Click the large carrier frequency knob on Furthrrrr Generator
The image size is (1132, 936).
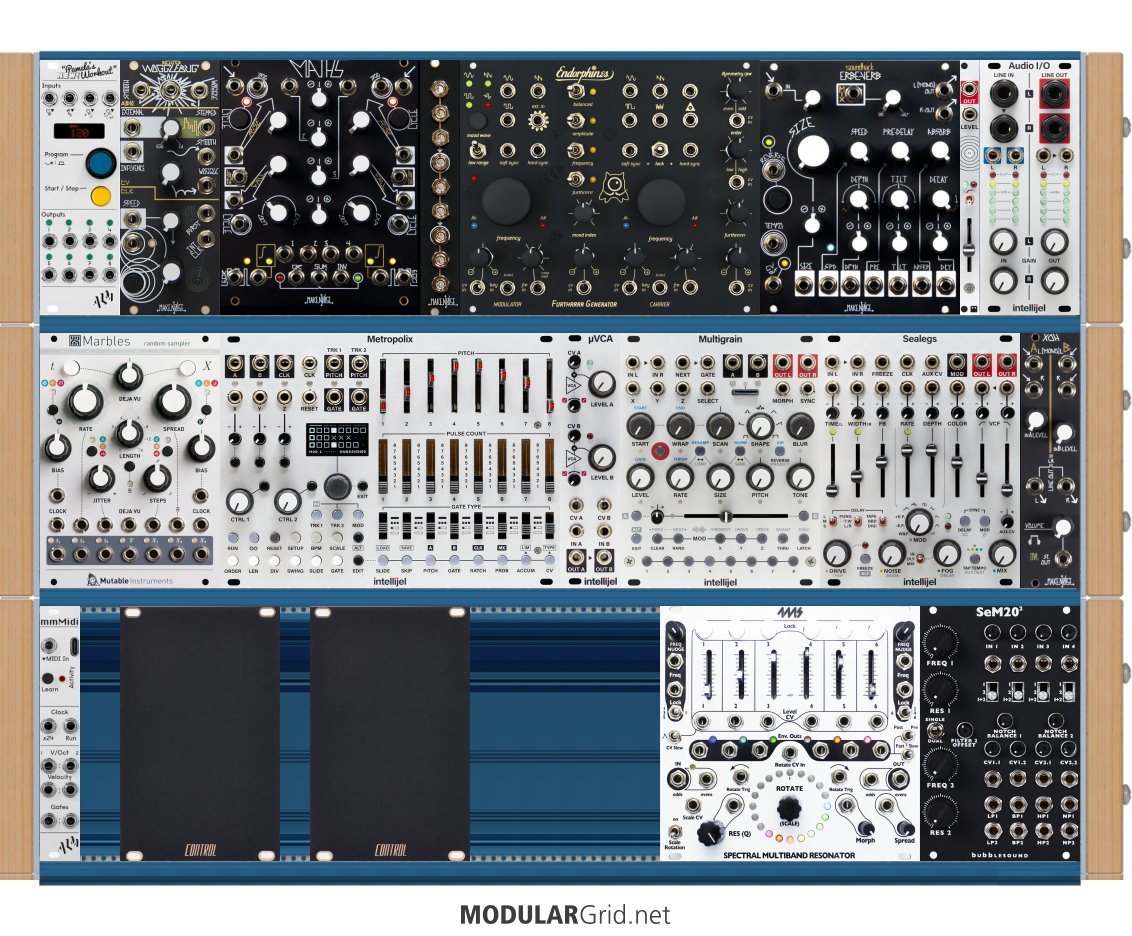pyautogui.click(x=661, y=200)
